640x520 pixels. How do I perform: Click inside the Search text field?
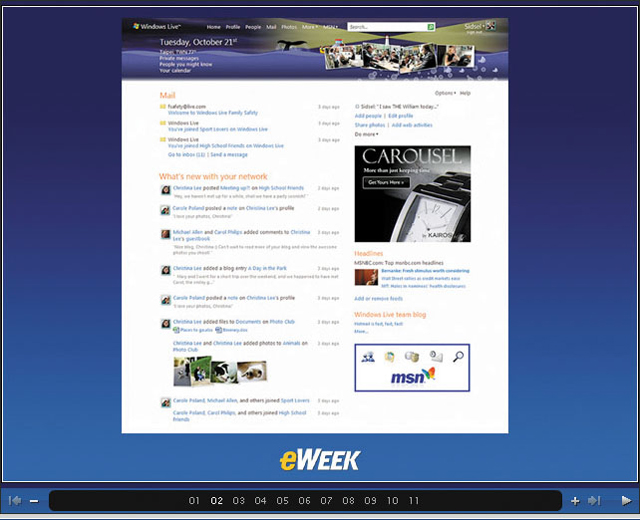click(x=387, y=27)
